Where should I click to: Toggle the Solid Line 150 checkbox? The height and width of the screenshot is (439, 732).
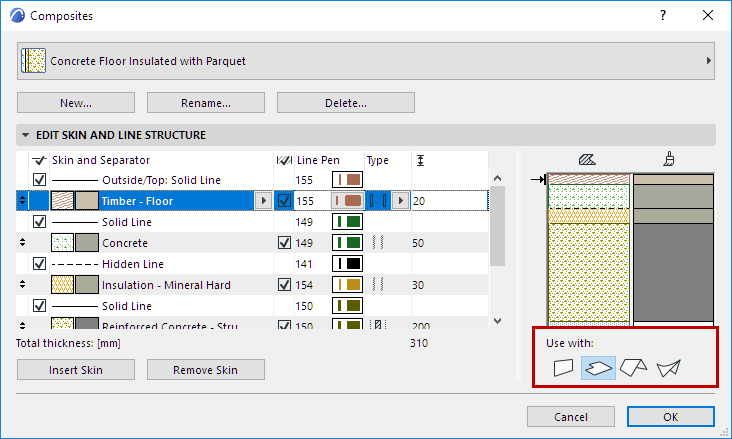(x=40, y=306)
